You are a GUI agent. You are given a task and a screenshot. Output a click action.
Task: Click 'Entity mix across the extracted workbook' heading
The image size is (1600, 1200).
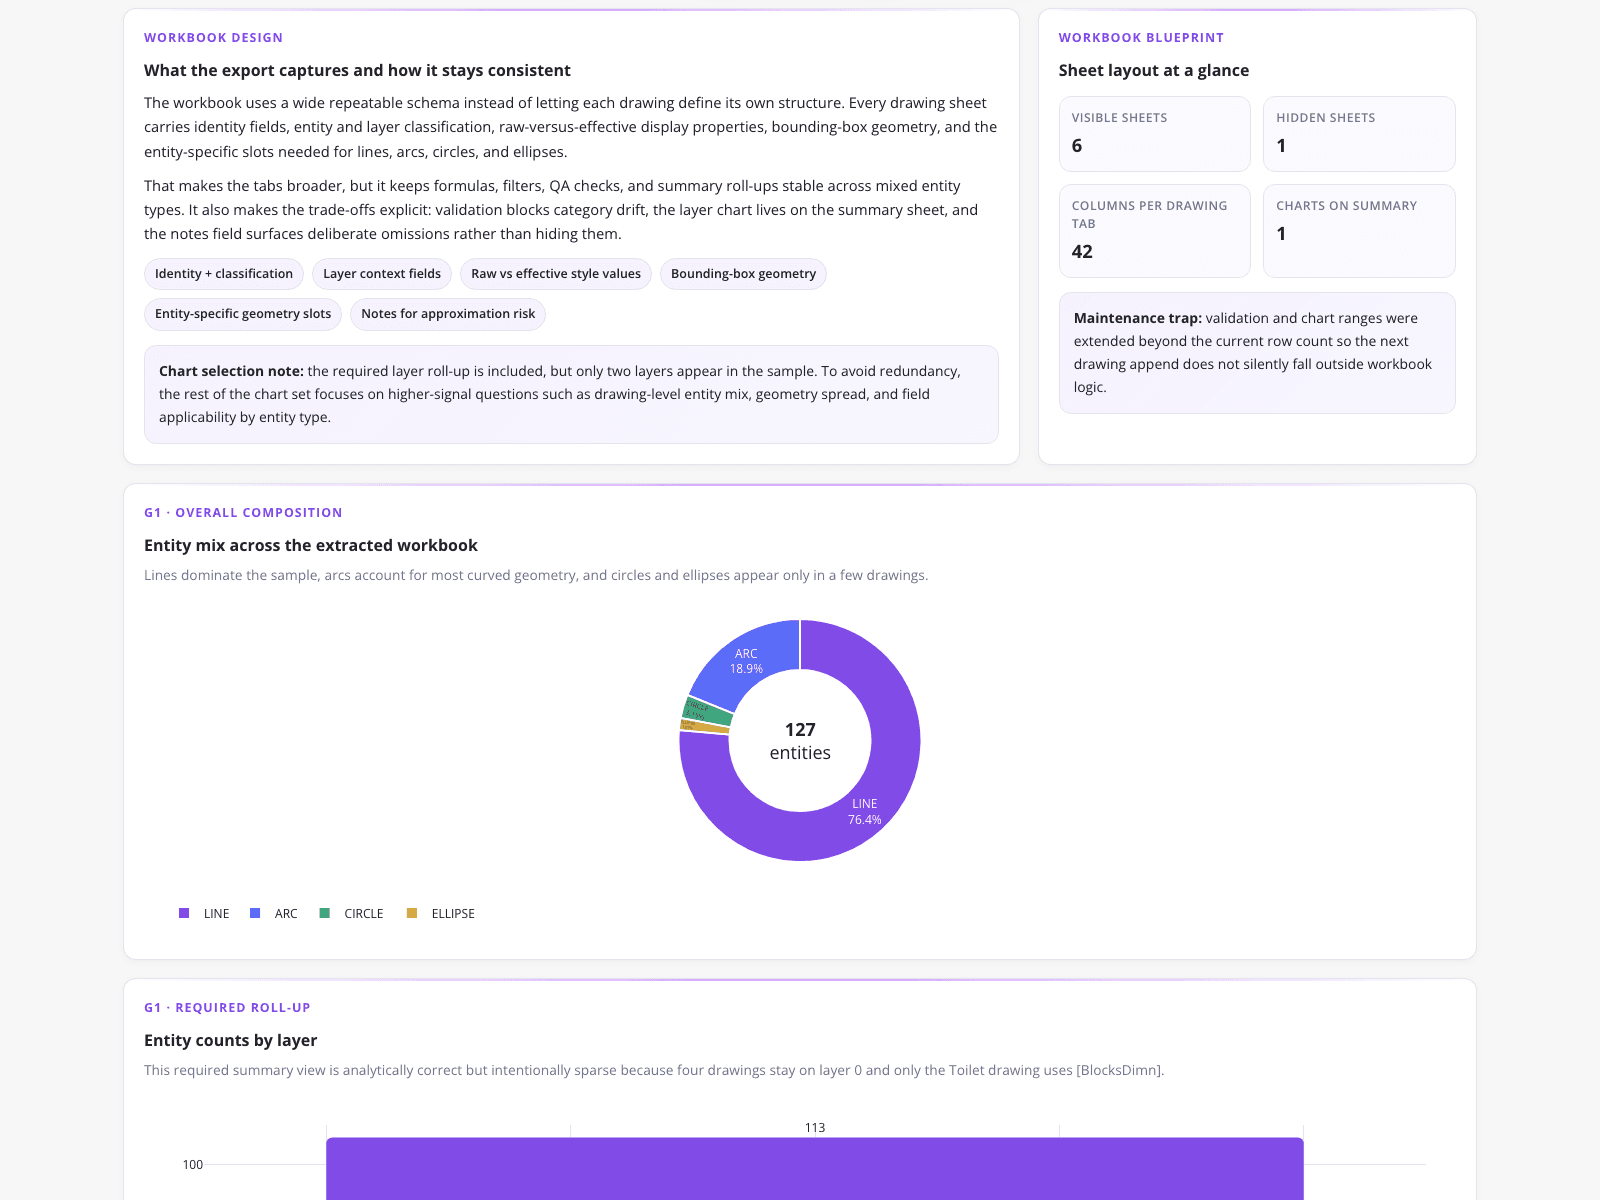coord(311,545)
